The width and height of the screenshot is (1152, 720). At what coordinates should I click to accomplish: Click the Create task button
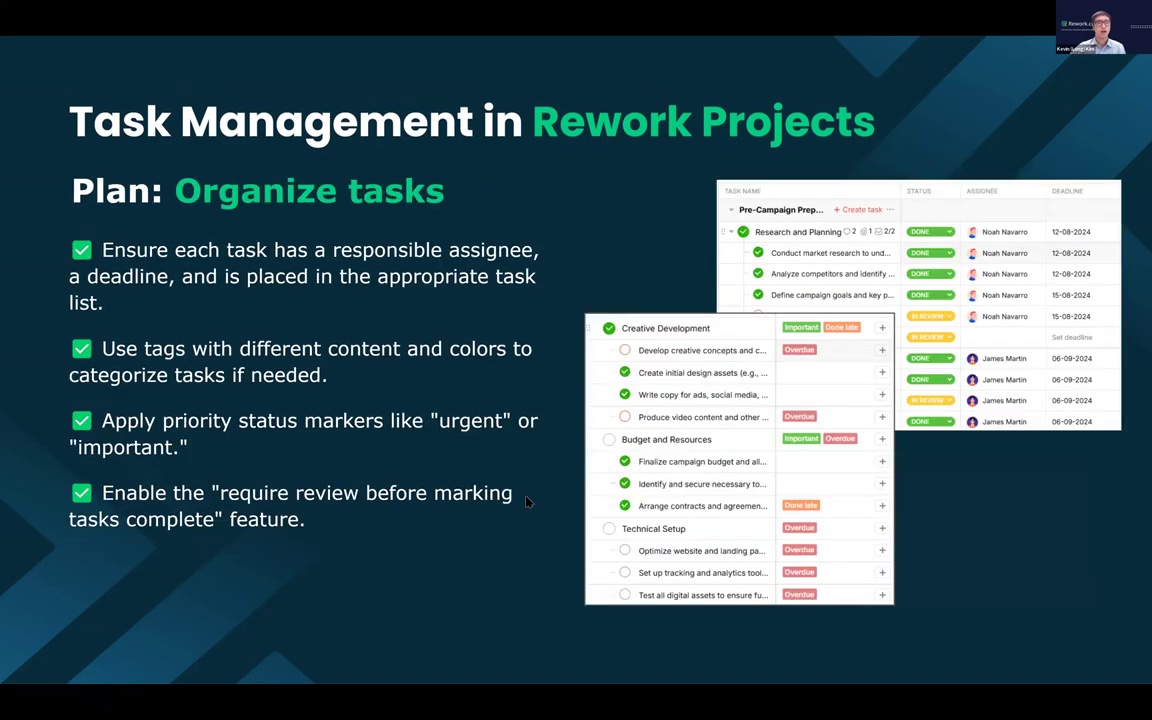858,209
